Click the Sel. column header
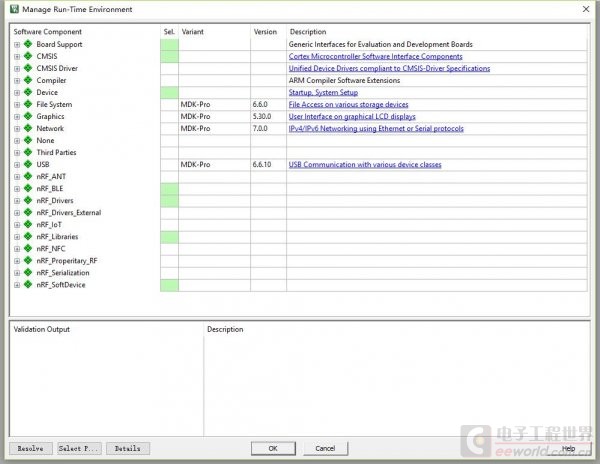 pos(169,31)
